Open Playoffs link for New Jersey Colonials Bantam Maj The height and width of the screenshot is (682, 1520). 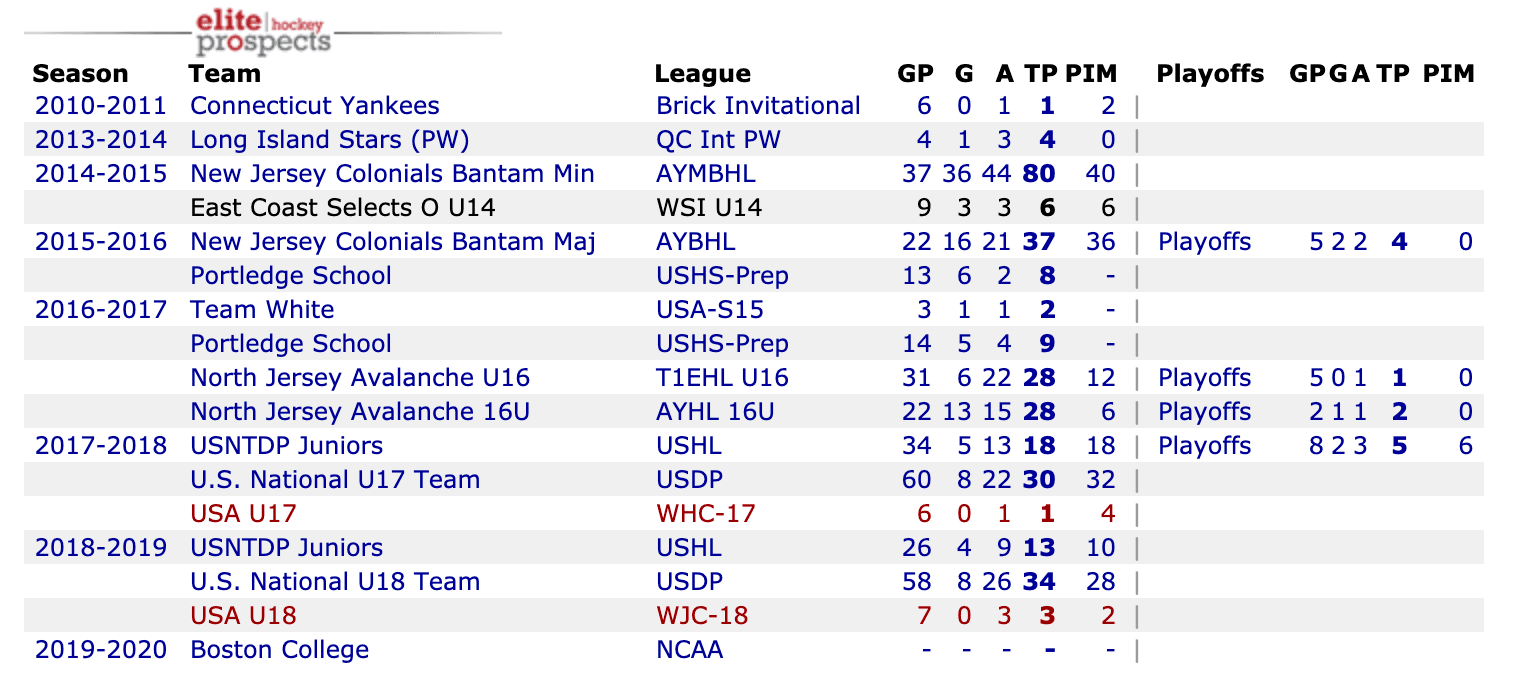click(1204, 242)
